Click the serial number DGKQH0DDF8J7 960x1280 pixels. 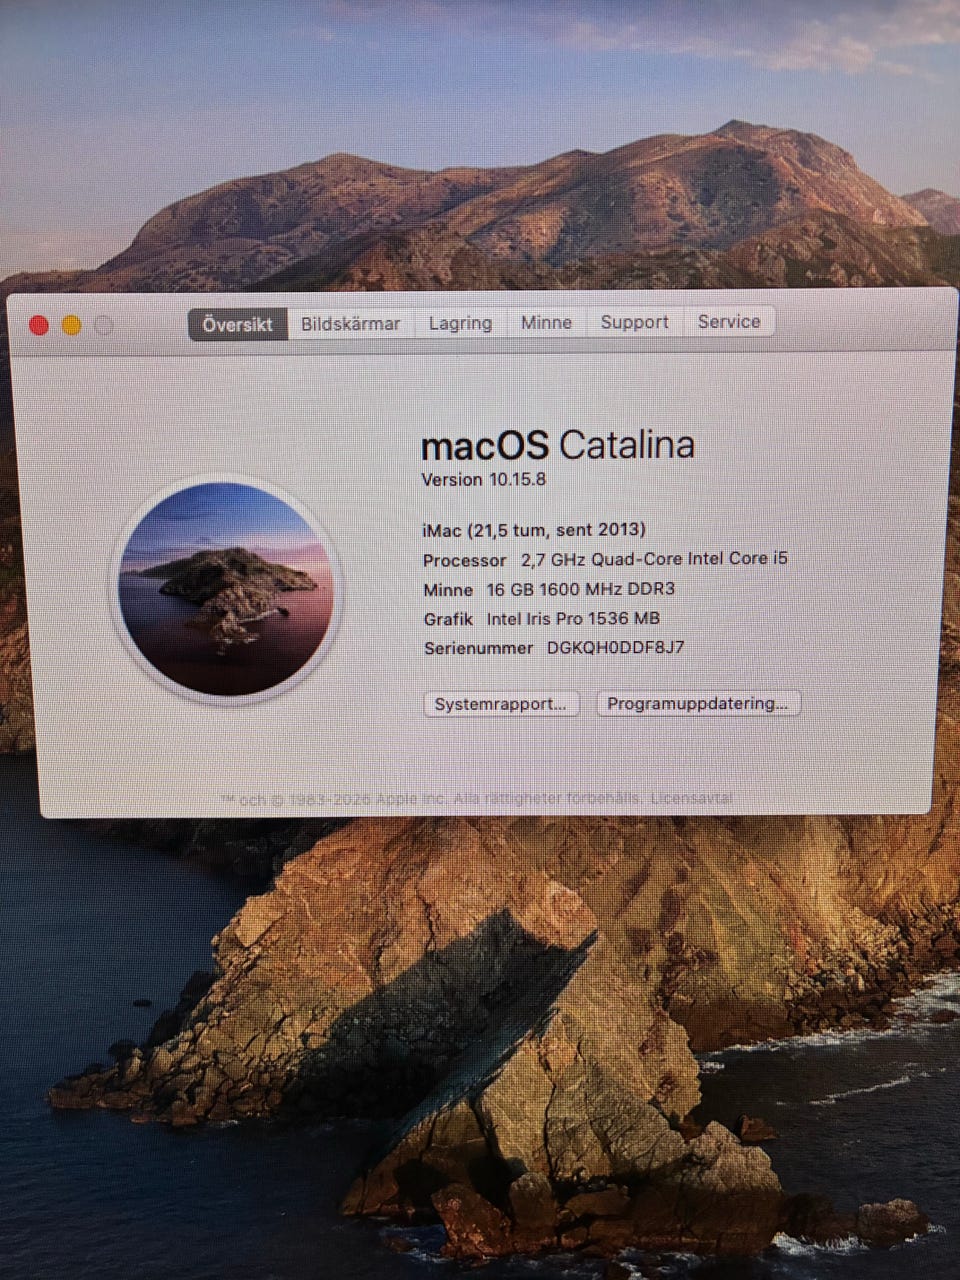click(615, 647)
